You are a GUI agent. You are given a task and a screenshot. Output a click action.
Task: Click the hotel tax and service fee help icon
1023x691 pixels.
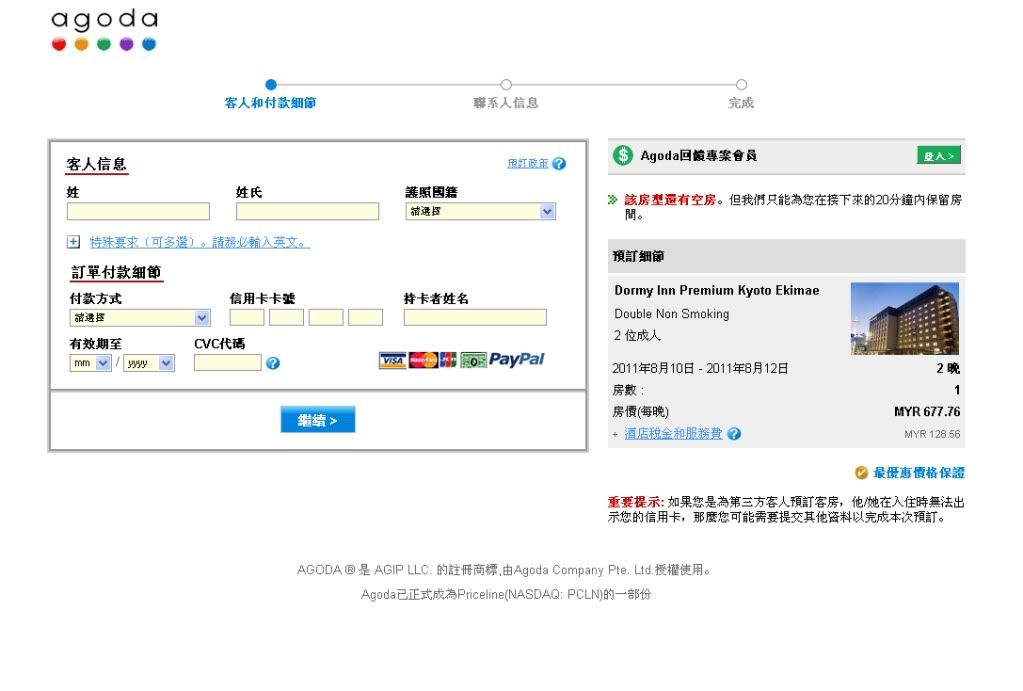coord(734,434)
